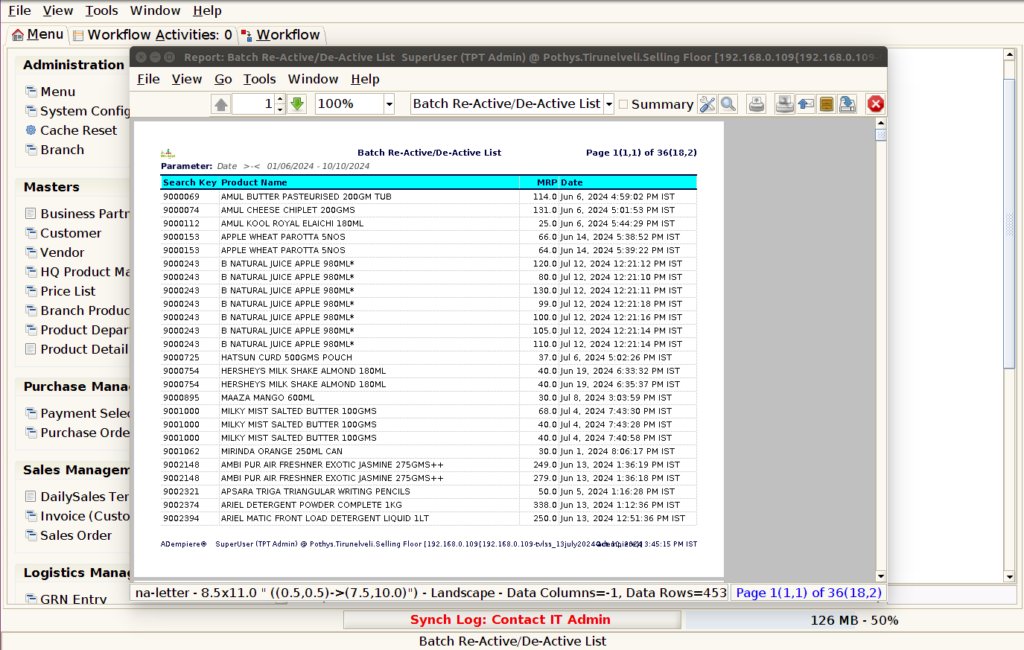The width and height of the screenshot is (1024, 650).
Task: Click AMUL BUTTER PASTEURISED 200GM TUB row
Action: point(428,197)
